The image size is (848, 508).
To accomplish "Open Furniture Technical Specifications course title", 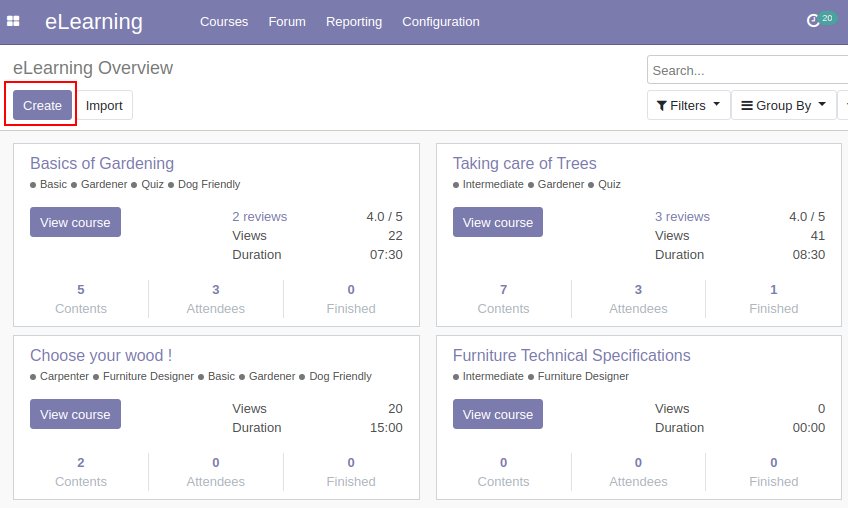I will pos(572,355).
